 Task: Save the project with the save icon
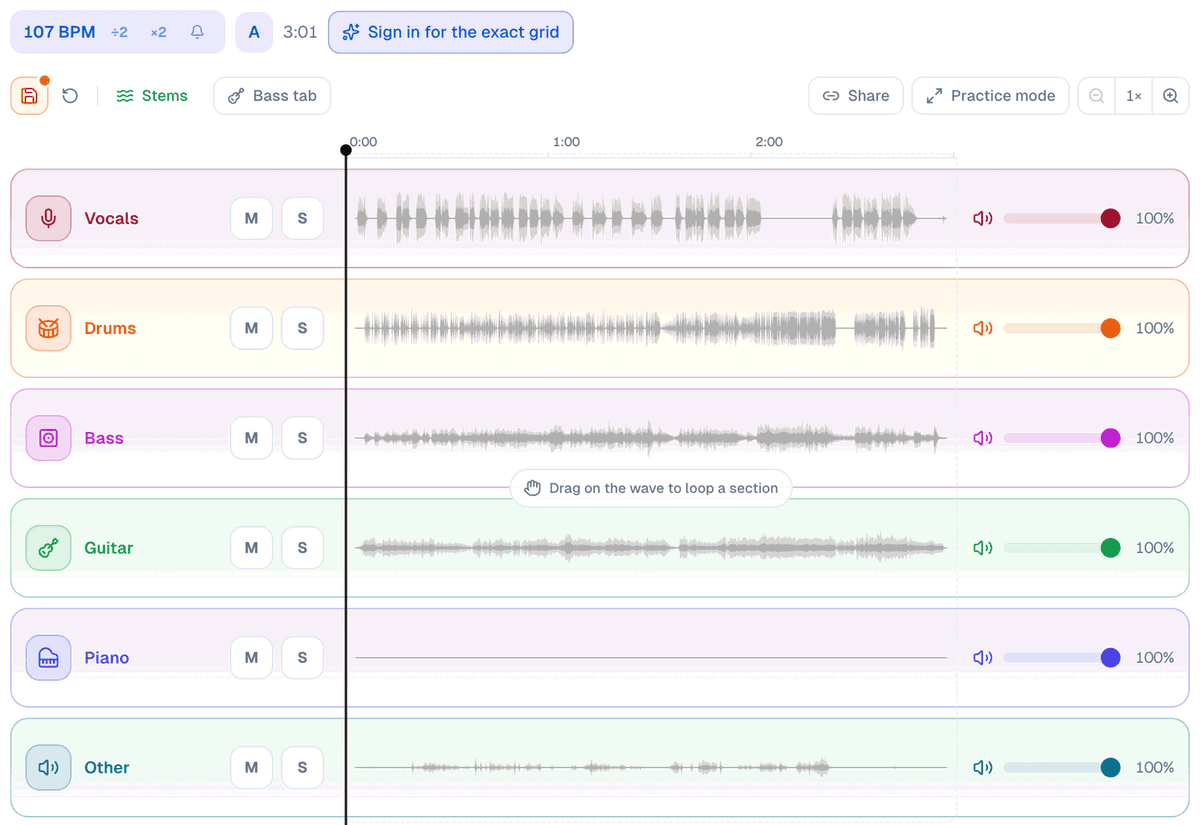(29, 96)
